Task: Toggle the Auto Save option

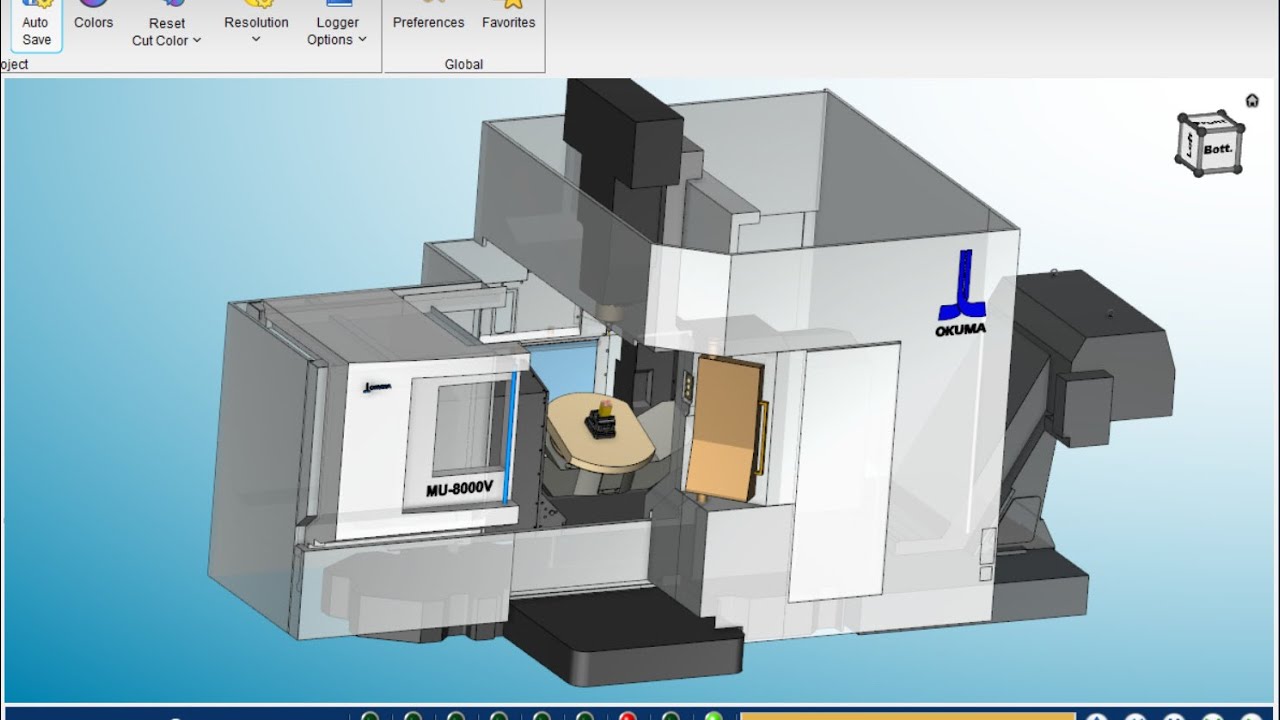Action: tap(36, 24)
